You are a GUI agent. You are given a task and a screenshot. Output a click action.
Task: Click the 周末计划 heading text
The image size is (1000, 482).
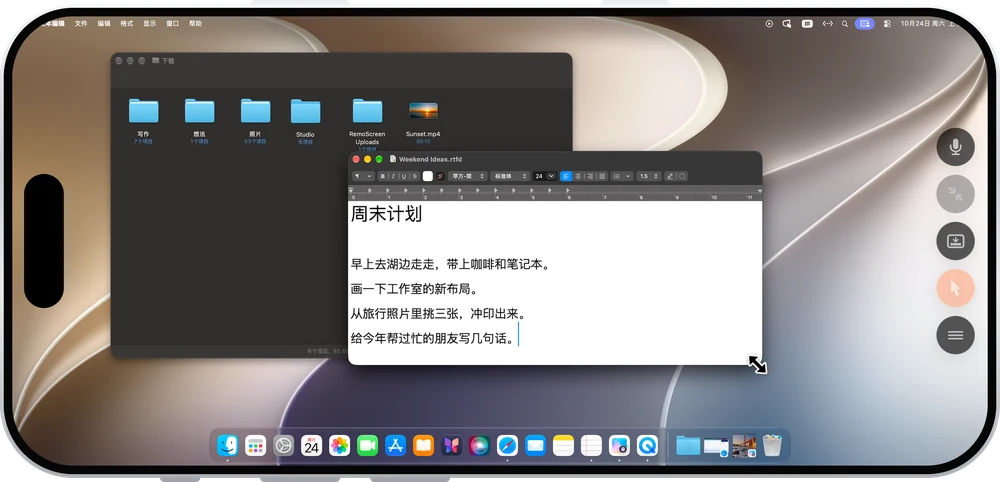(x=386, y=214)
